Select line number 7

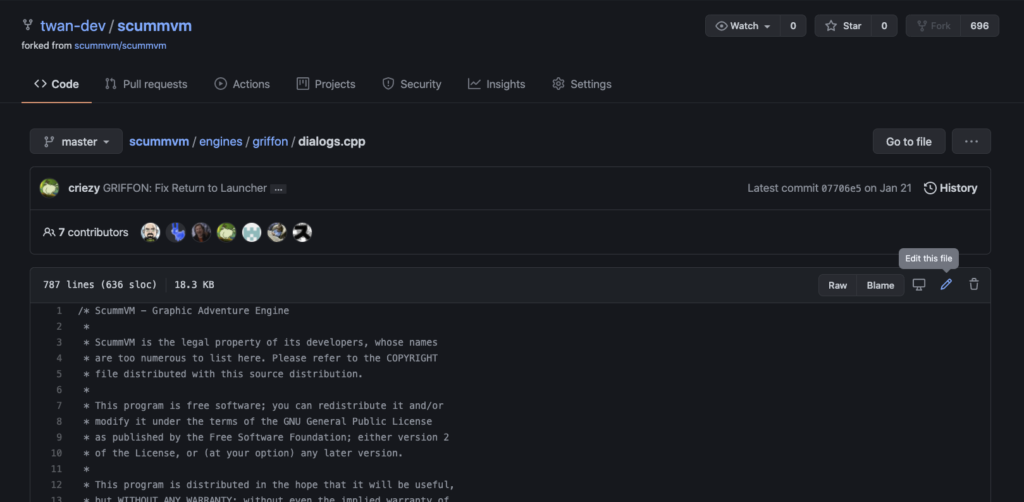(x=59, y=405)
